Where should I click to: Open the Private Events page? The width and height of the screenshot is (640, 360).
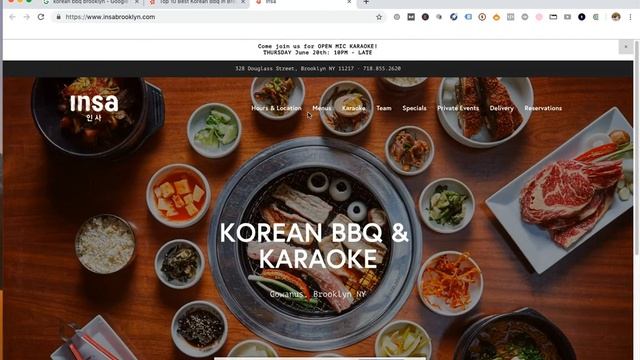(x=458, y=108)
